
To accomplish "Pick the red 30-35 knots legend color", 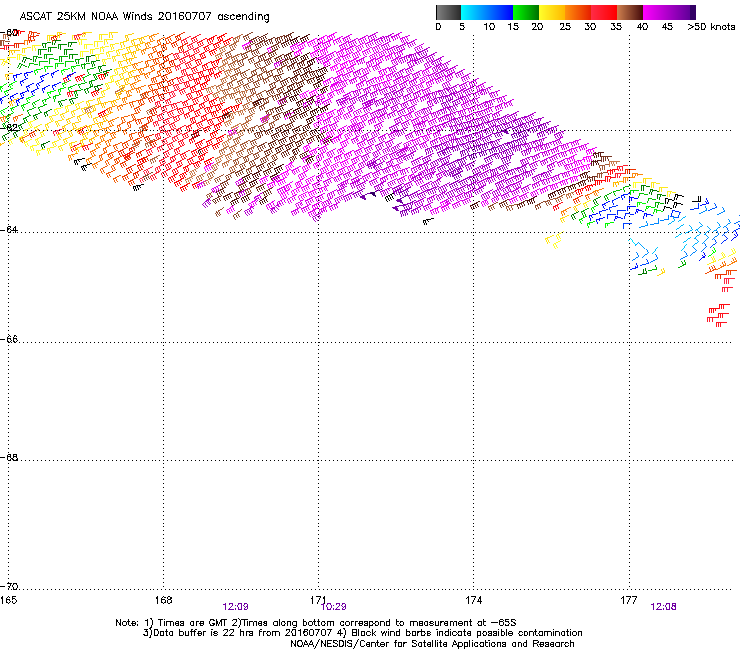I will pyautogui.click(x=604, y=12).
